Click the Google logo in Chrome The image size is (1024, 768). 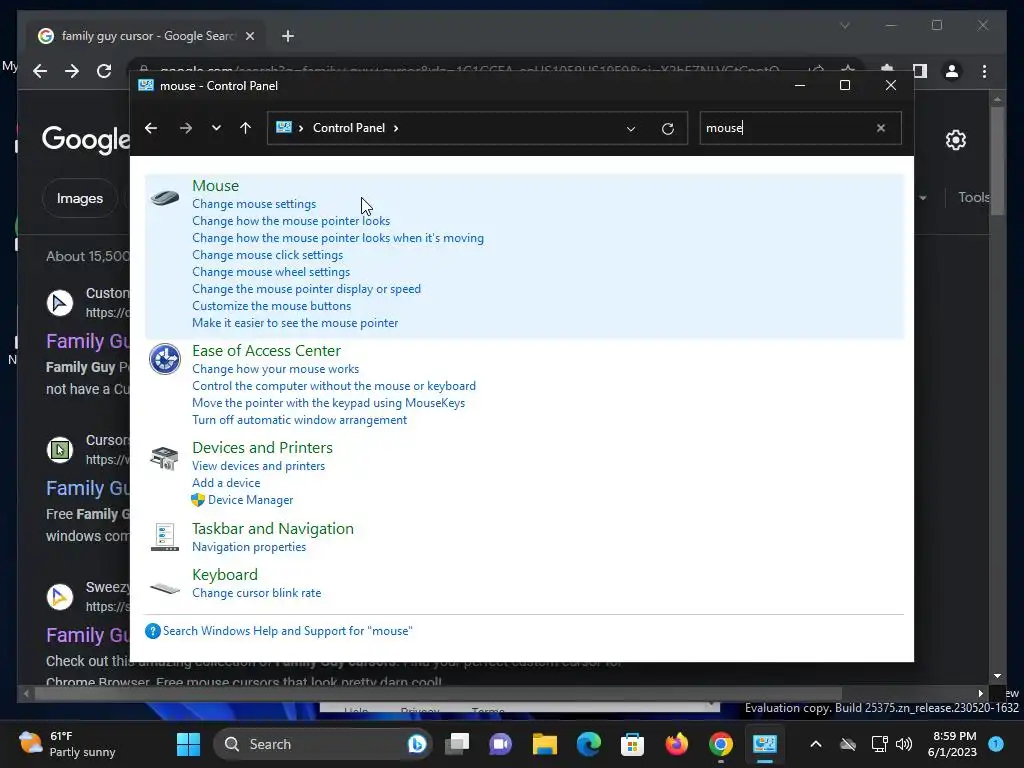tap(86, 139)
